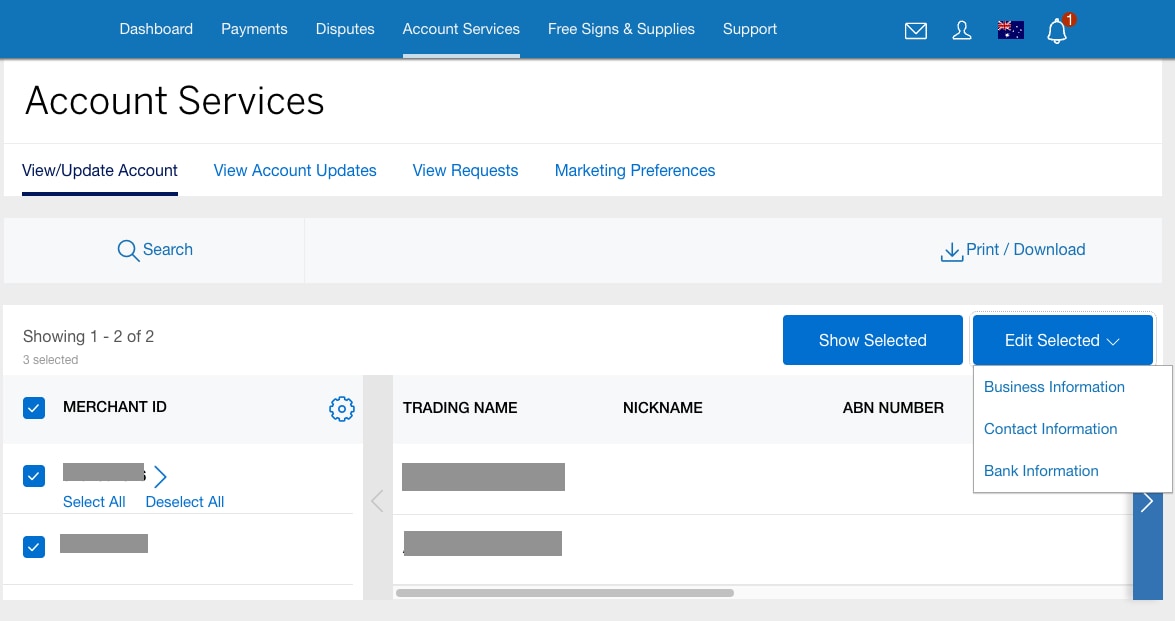This screenshot has width=1175, height=621.
Task: Click the 'Showing 1 - 2 of 2' text
Action: 88,336
